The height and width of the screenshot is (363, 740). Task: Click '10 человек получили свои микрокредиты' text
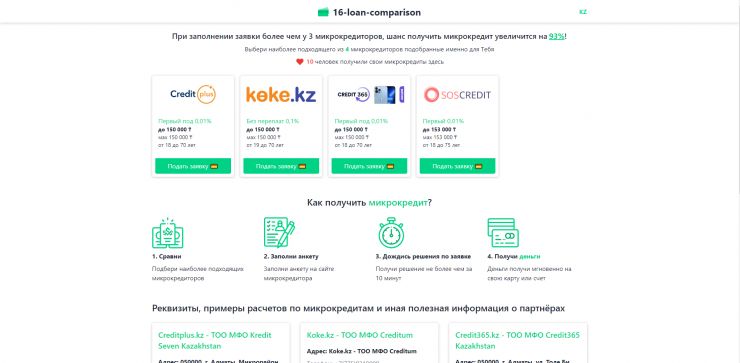tap(375, 62)
